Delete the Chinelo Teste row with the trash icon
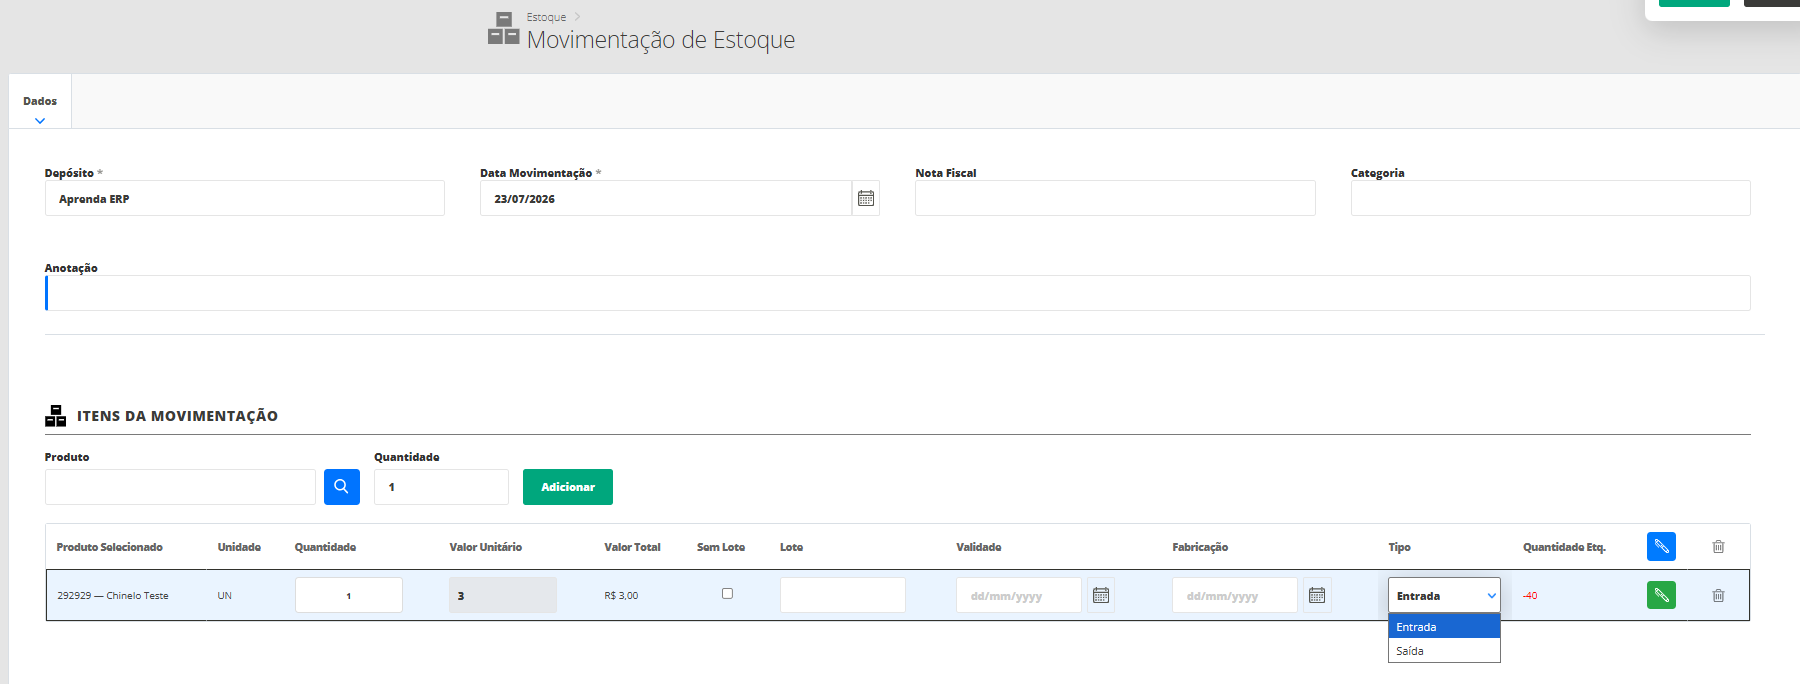 pos(1718,595)
